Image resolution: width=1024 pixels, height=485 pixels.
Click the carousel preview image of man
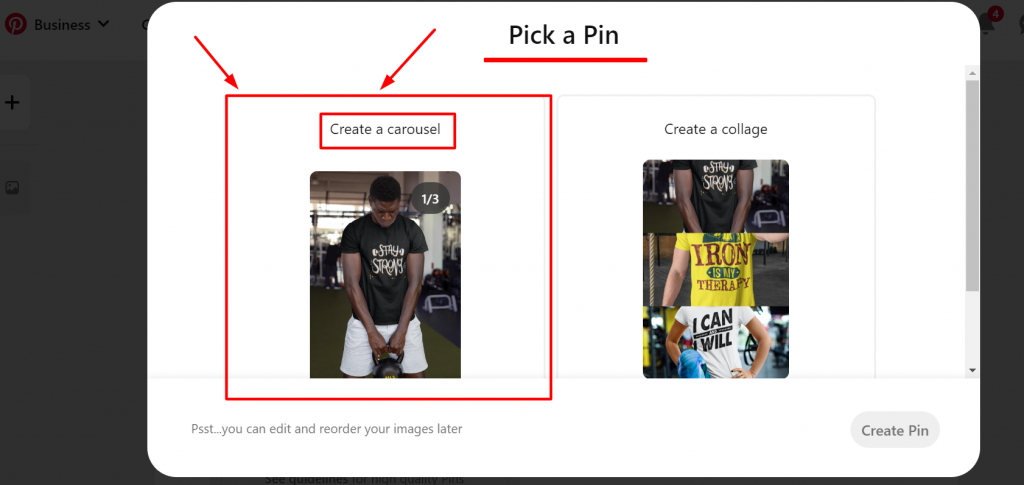pyautogui.click(x=385, y=274)
